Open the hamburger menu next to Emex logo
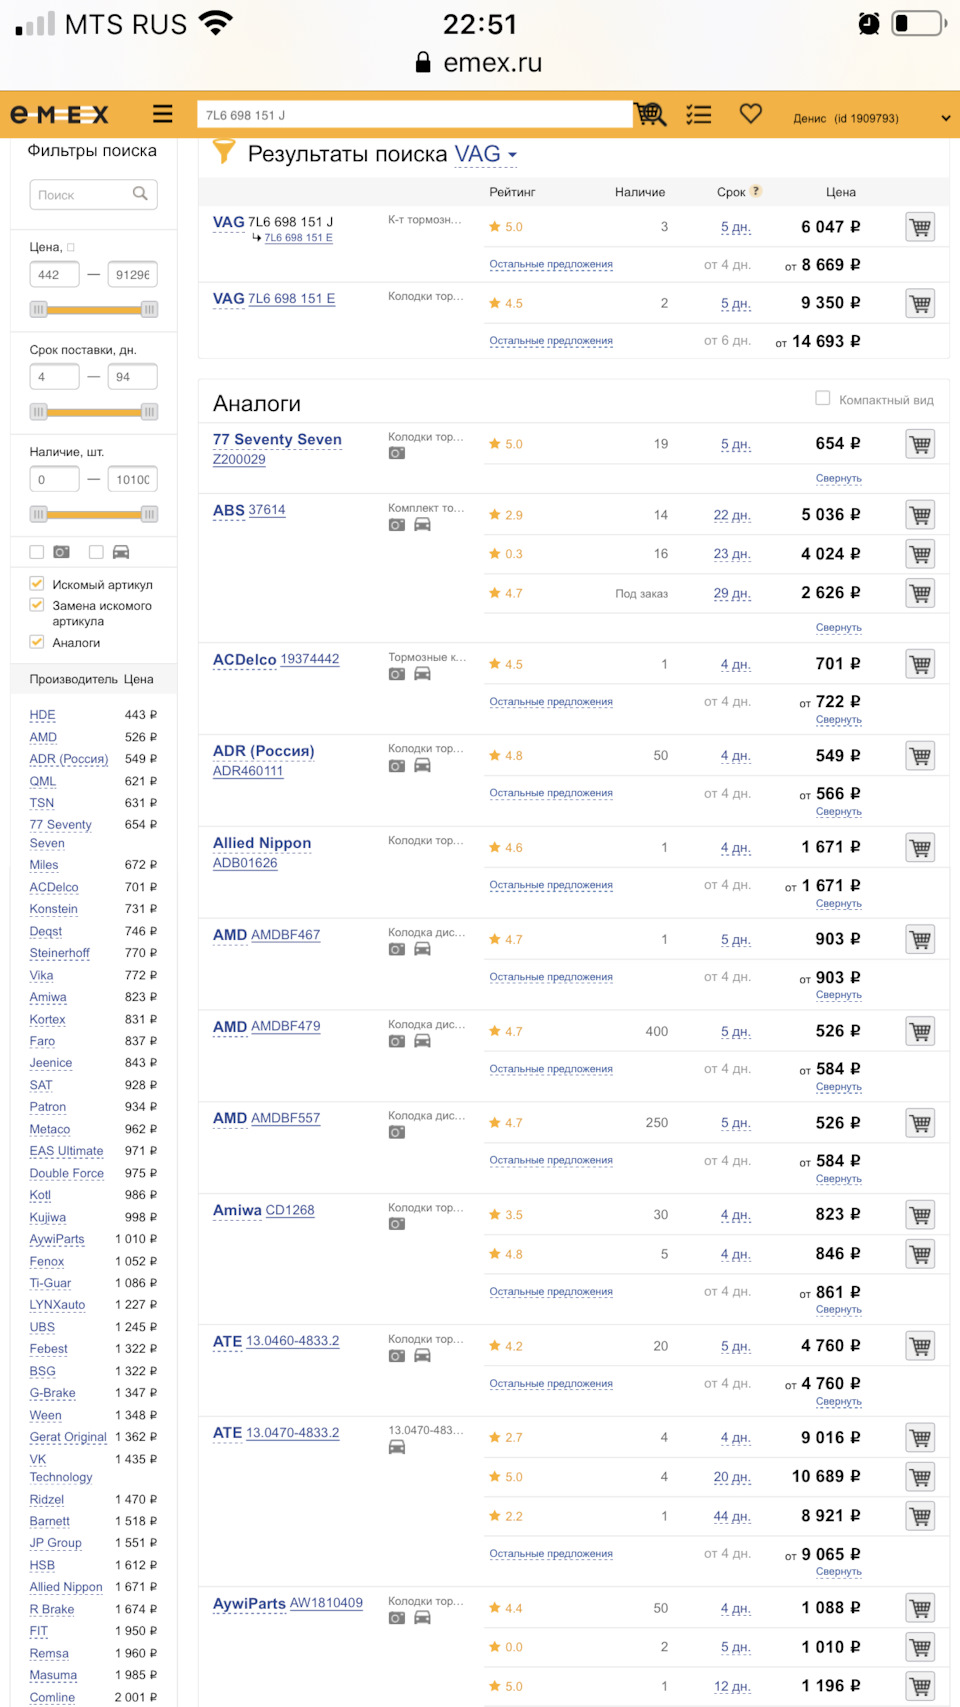 (x=162, y=114)
